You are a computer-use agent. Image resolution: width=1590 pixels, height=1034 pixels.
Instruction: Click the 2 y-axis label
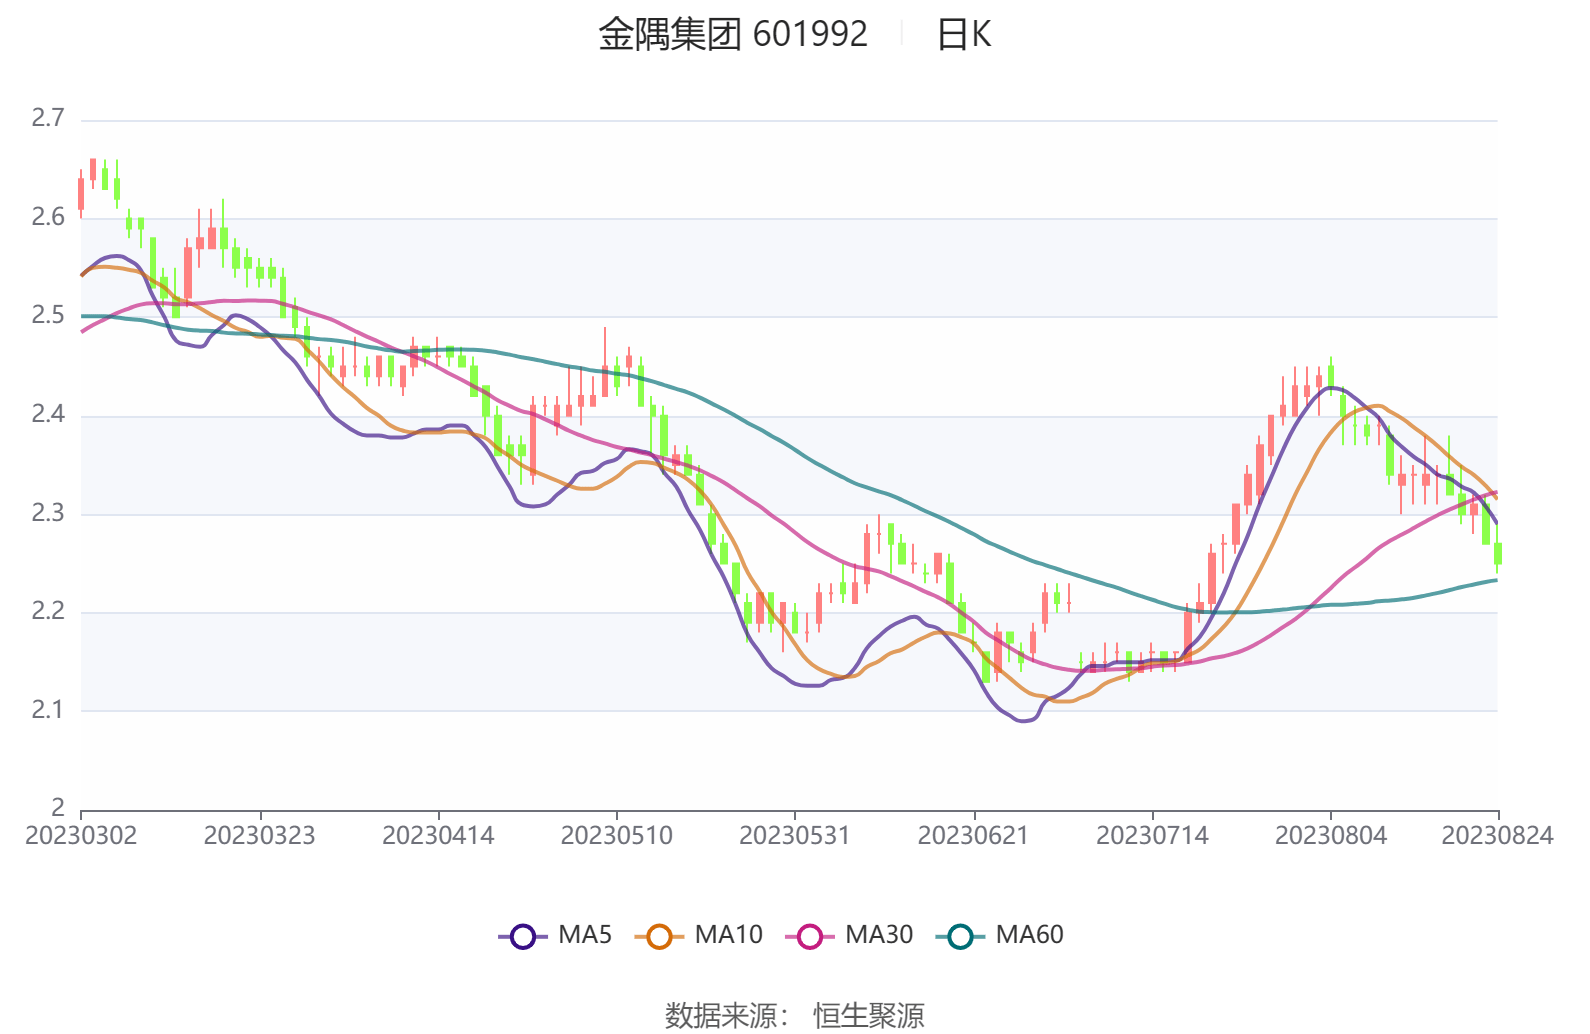58,807
